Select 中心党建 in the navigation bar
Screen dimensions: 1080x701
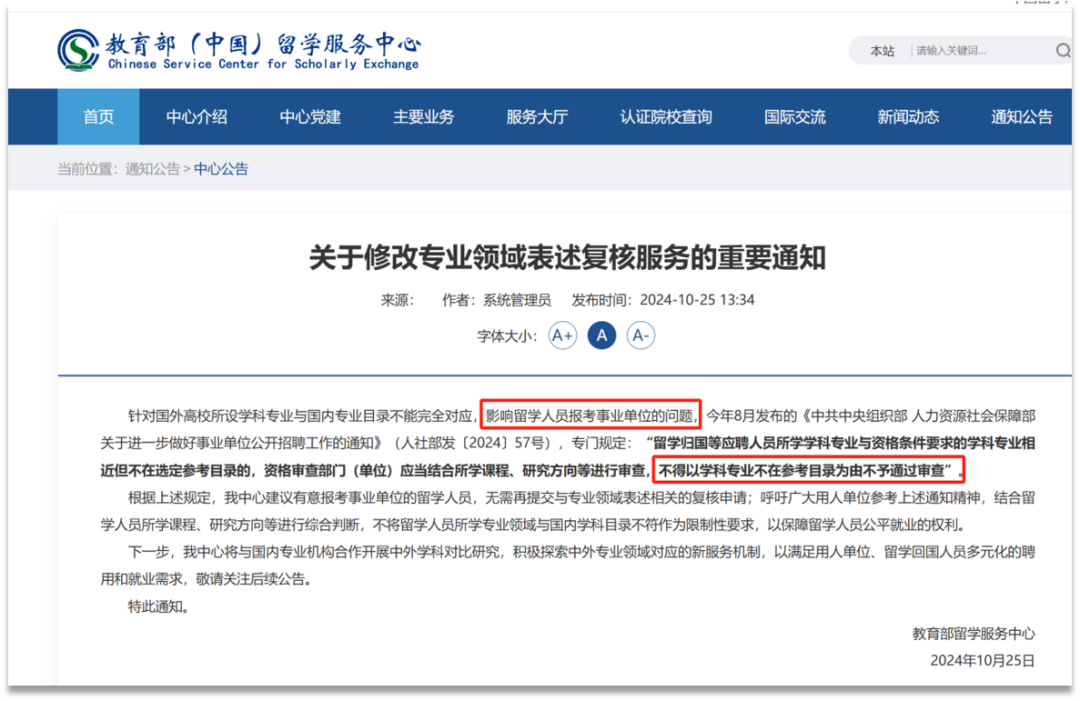310,117
